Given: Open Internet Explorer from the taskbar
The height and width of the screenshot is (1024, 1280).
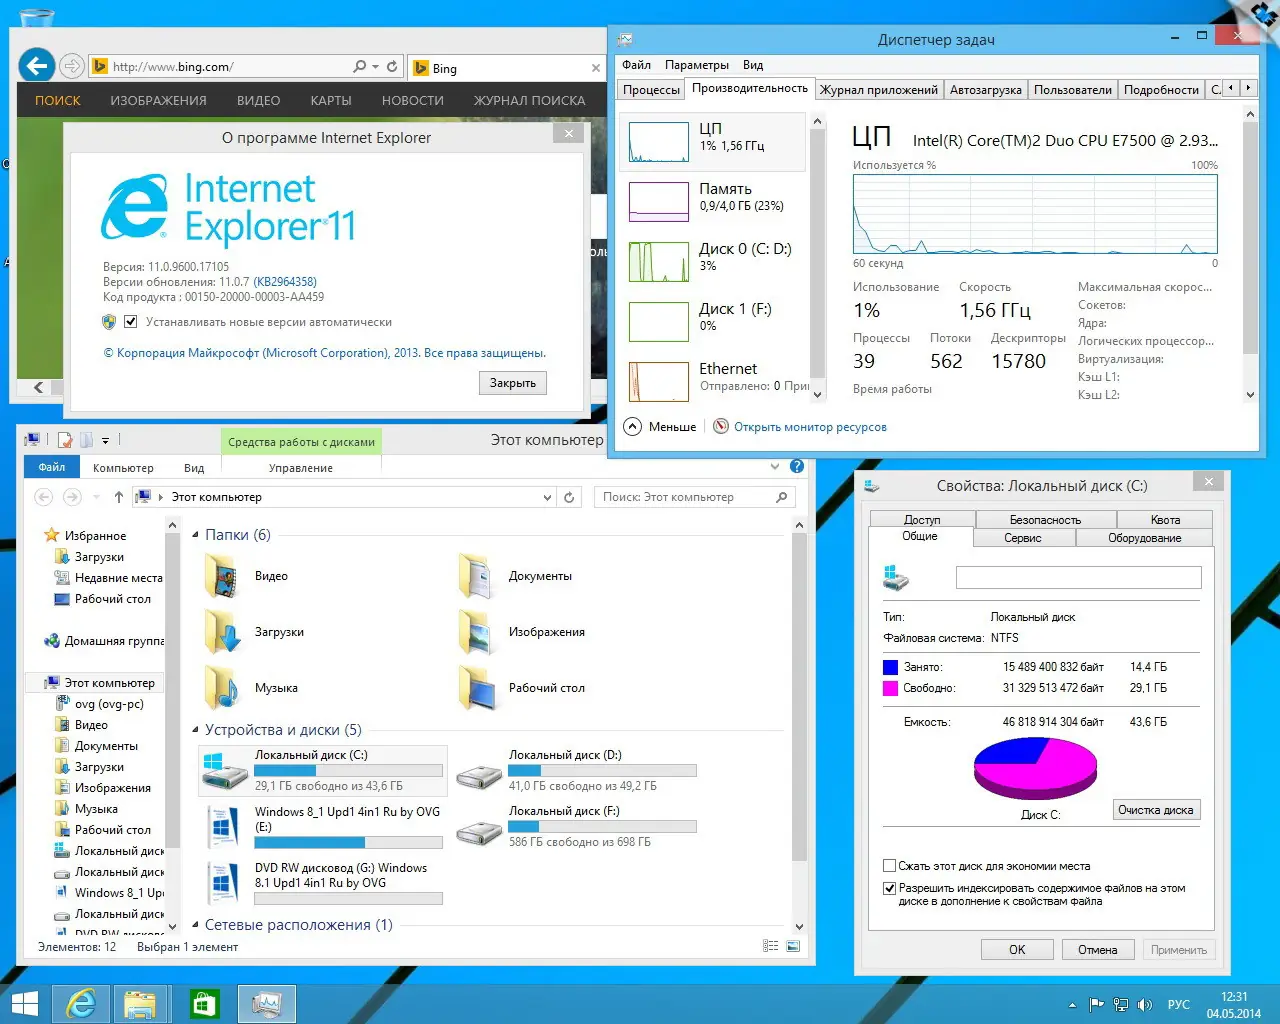Looking at the screenshot, I should [x=80, y=1003].
